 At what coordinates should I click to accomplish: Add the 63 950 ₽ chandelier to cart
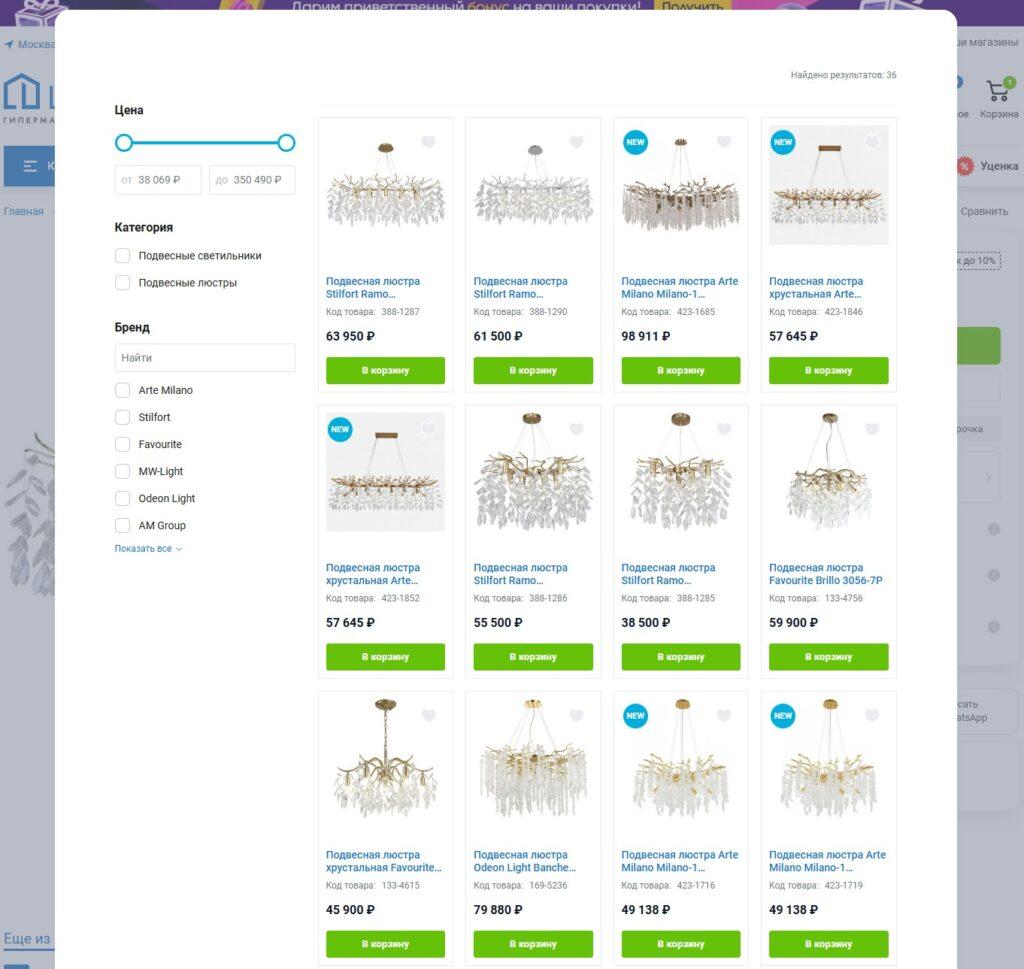coord(385,370)
